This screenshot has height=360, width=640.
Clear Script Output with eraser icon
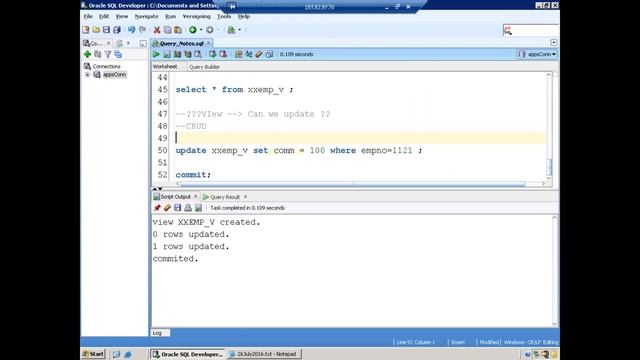(167, 208)
